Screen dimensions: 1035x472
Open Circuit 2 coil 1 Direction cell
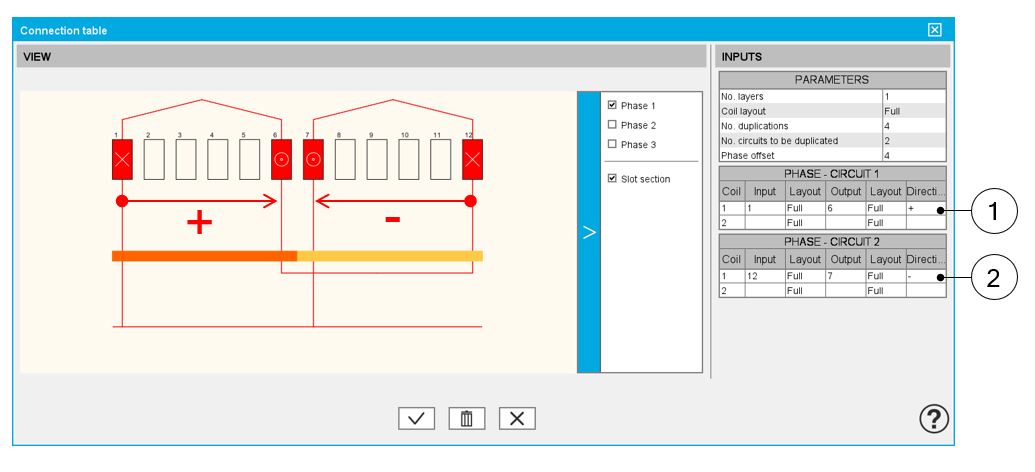[x=925, y=275]
